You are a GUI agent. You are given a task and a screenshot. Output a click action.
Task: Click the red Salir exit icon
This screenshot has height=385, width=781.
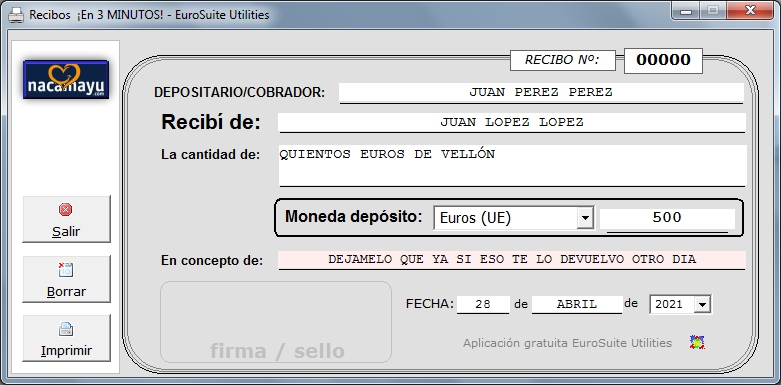(x=65, y=210)
